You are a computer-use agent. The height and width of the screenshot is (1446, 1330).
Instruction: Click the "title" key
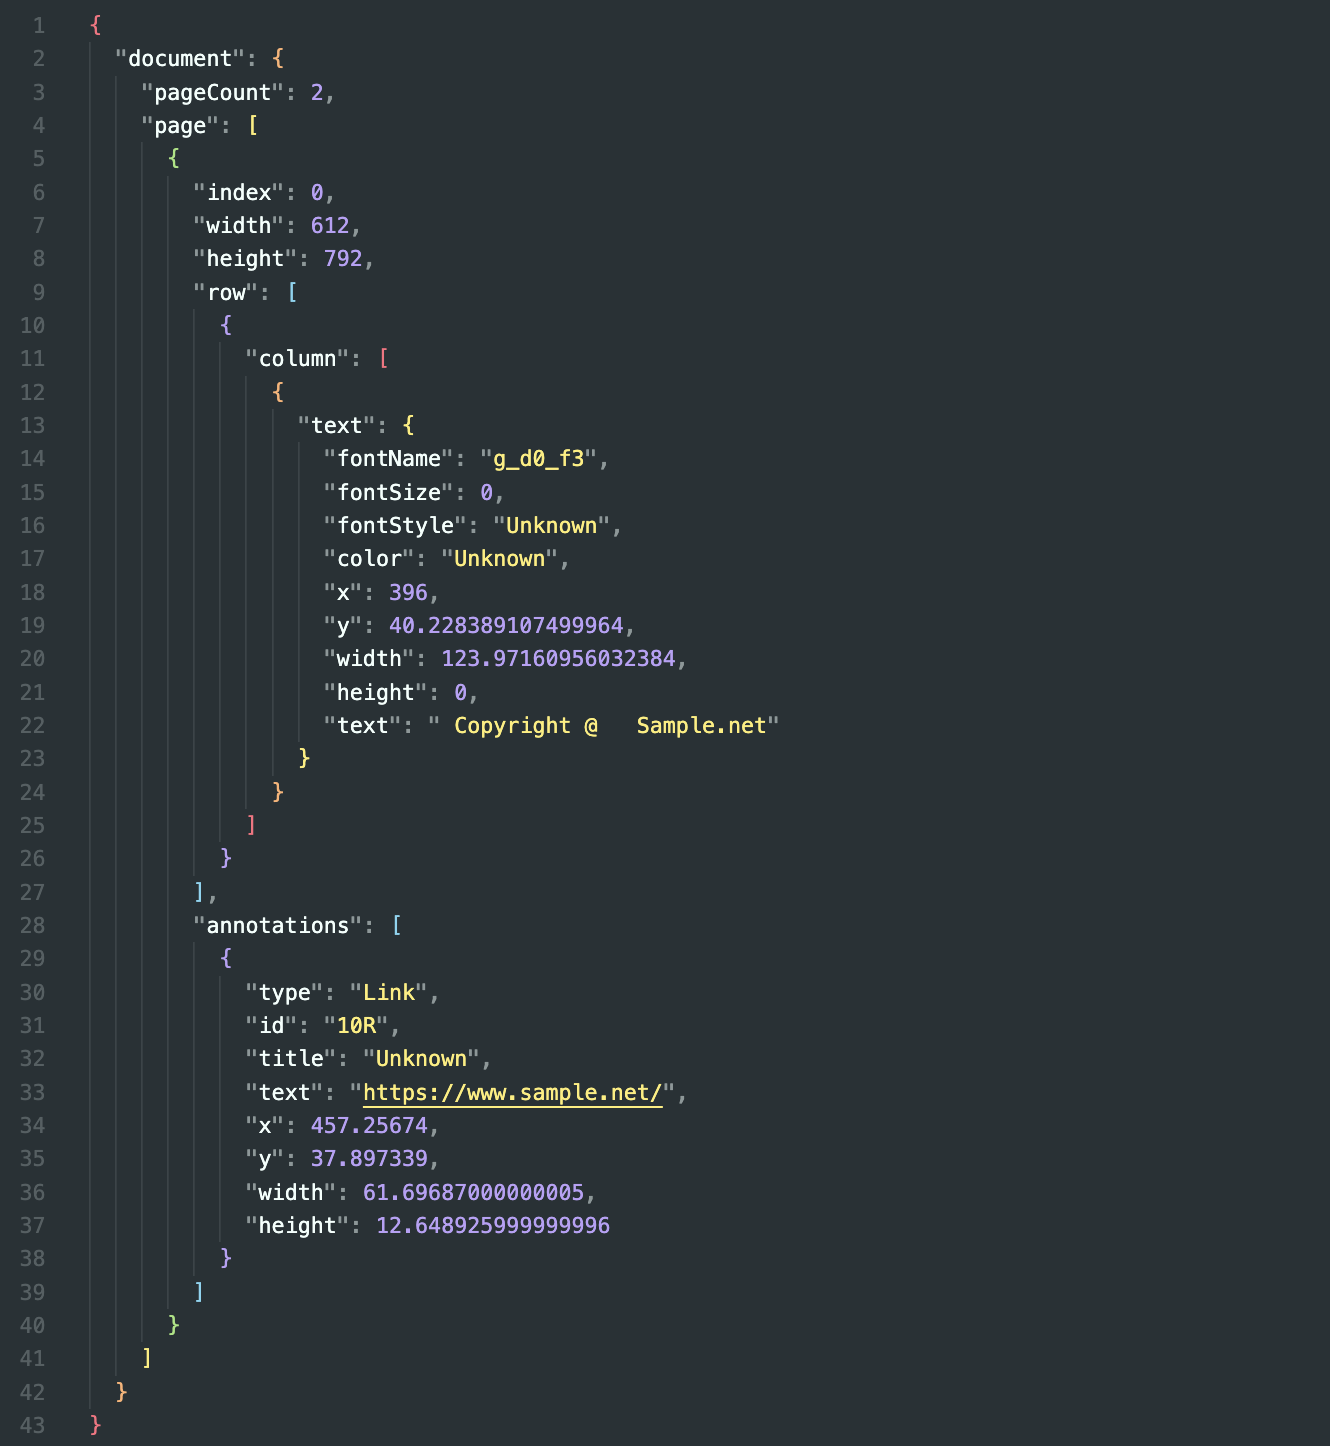pos(291,1058)
